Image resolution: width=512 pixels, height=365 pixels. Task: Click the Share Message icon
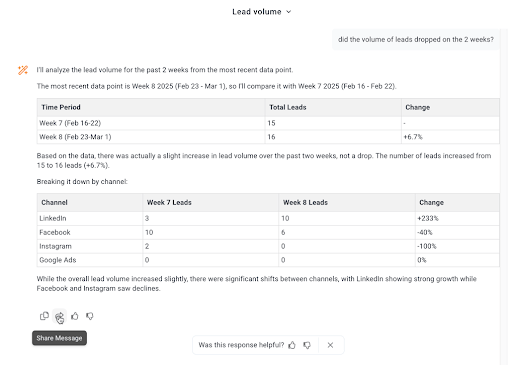click(59, 316)
